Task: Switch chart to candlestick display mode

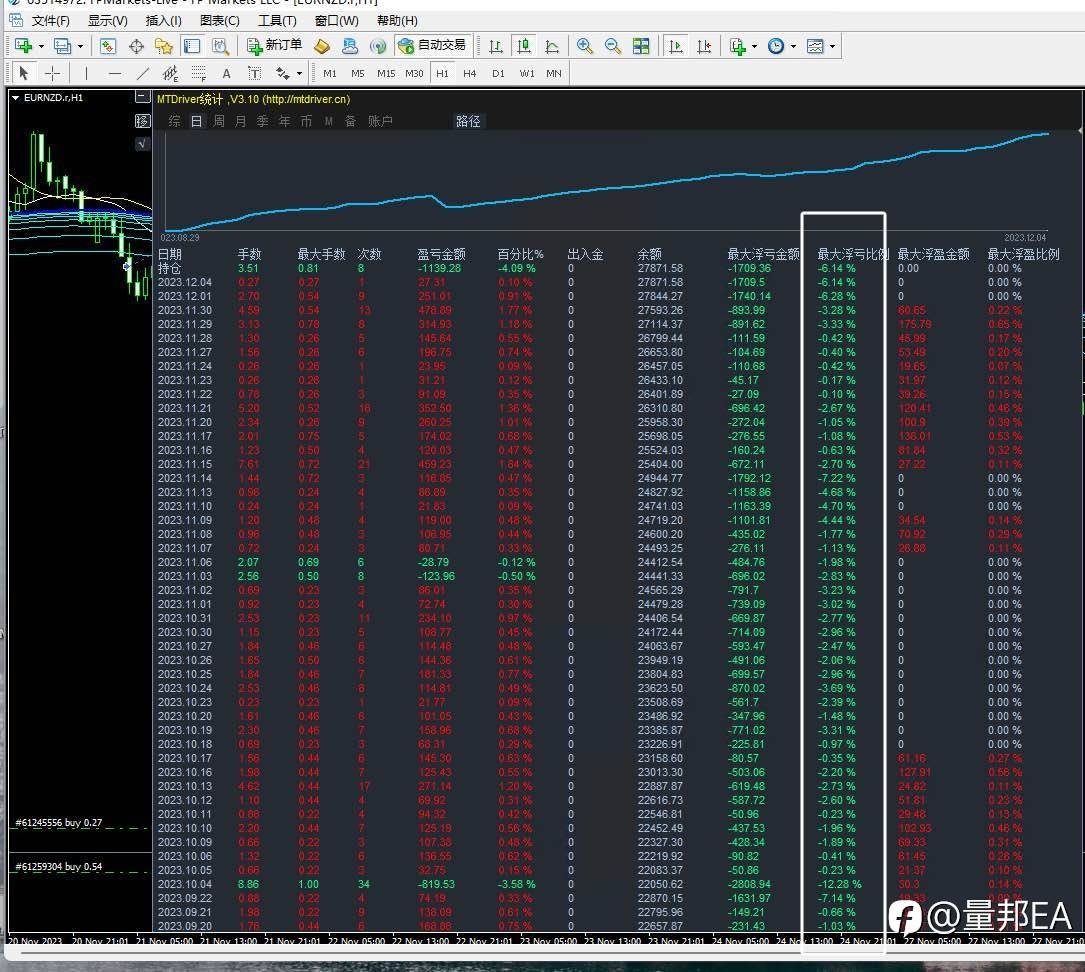Action: click(x=523, y=46)
